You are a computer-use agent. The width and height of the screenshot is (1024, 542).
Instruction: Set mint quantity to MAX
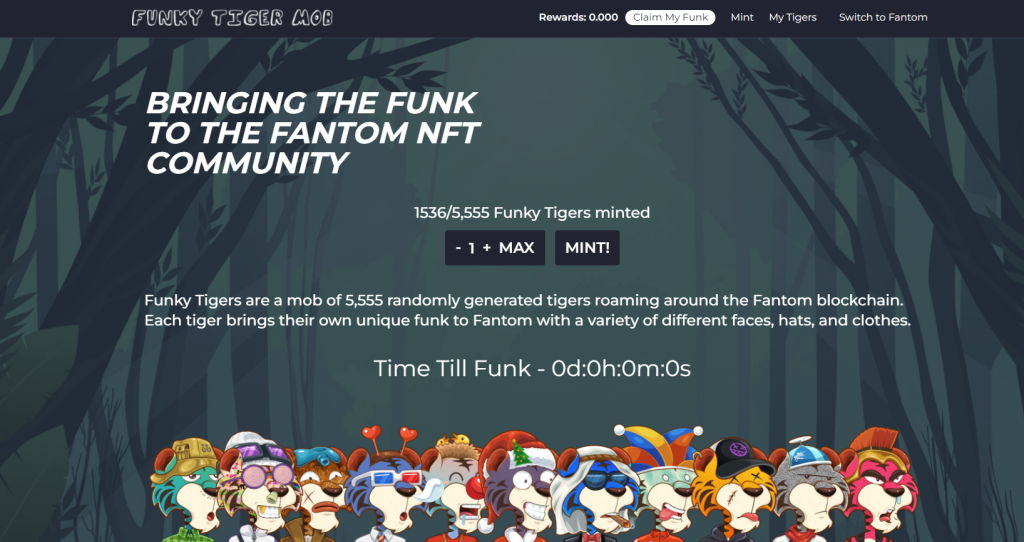point(517,248)
